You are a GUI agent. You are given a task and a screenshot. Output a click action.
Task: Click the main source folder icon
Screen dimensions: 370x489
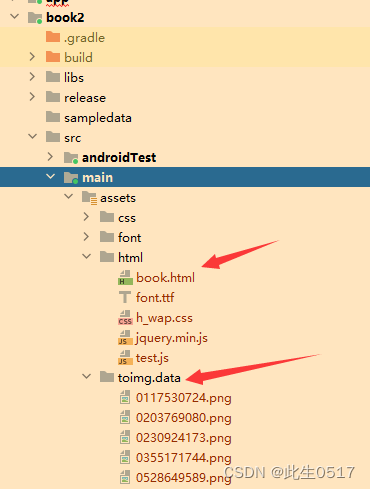(x=71, y=177)
